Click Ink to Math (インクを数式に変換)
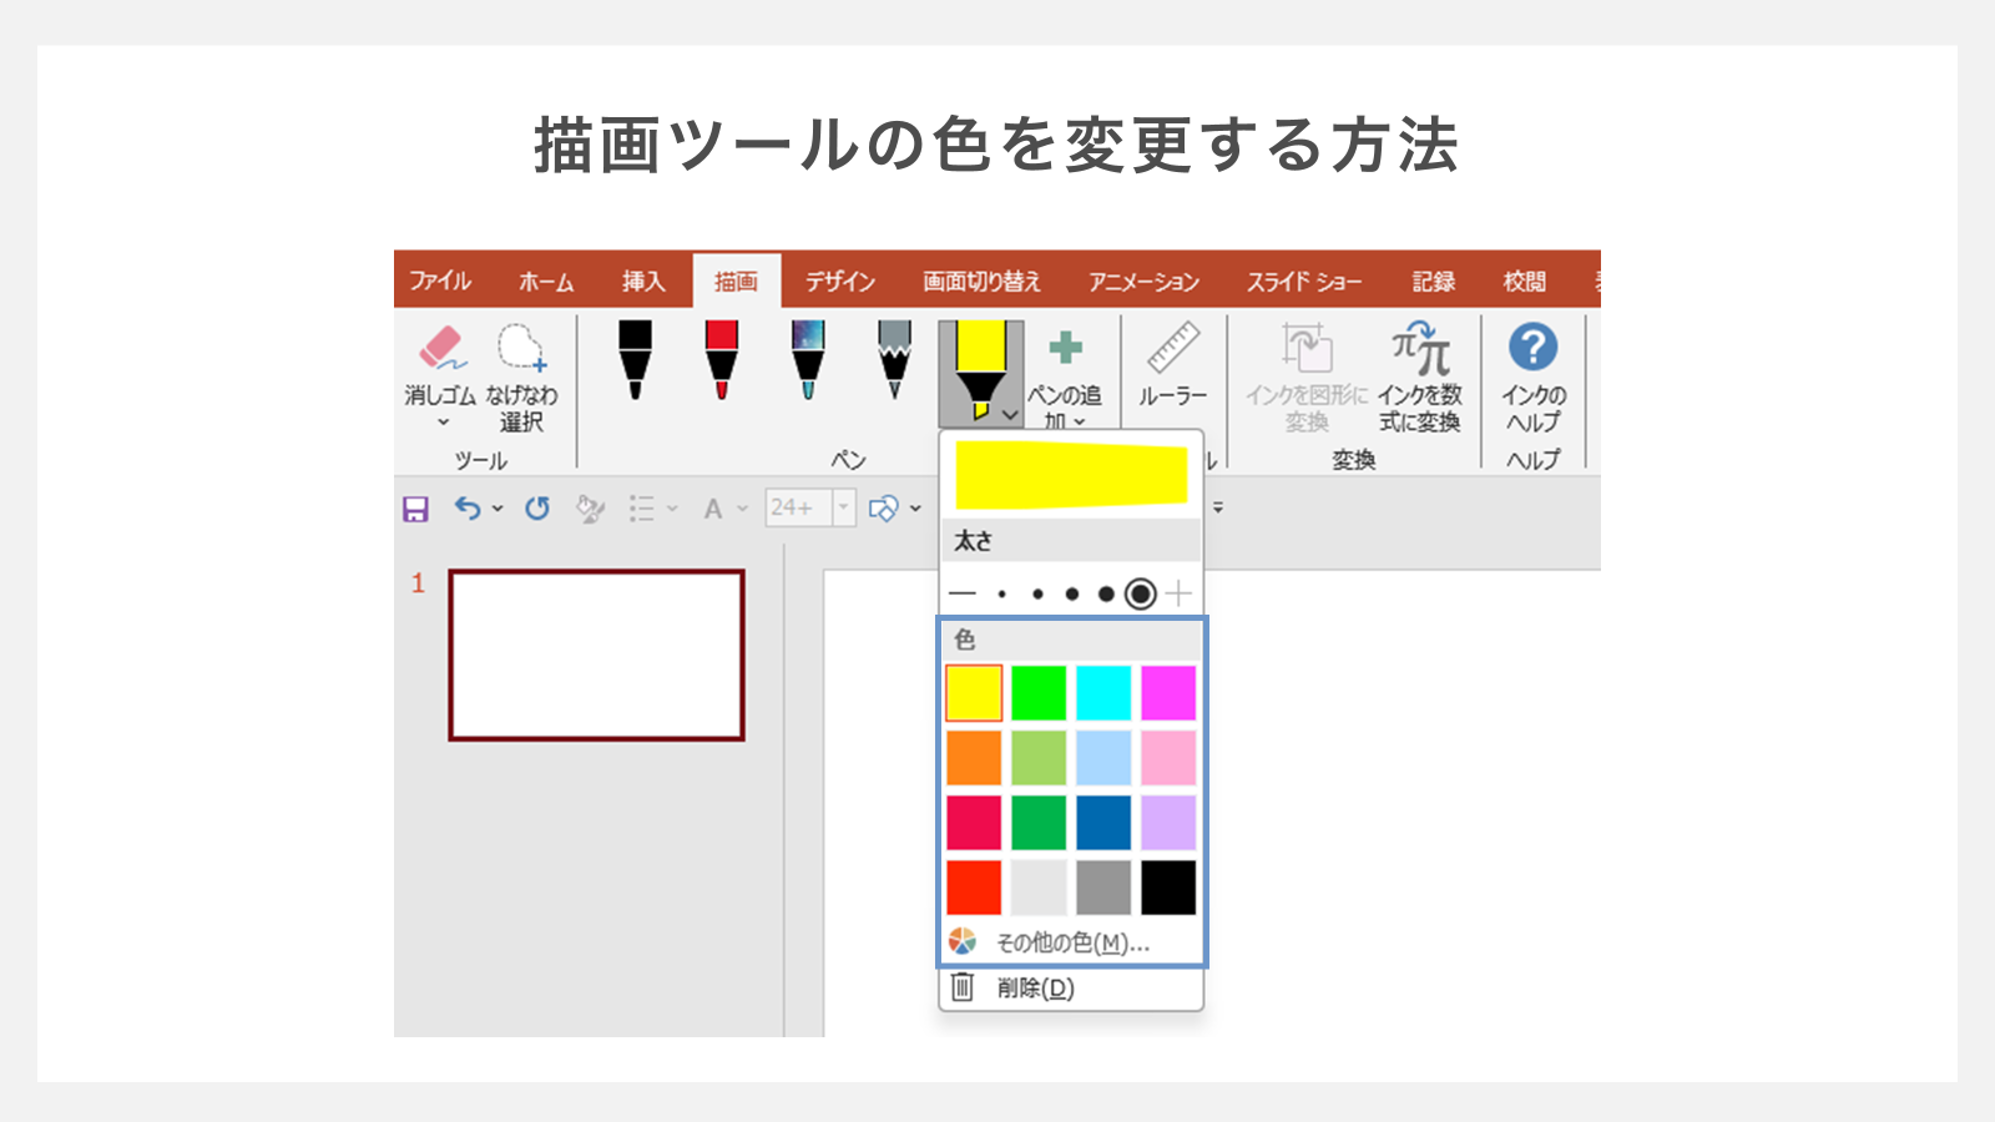 click(1420, 378)
